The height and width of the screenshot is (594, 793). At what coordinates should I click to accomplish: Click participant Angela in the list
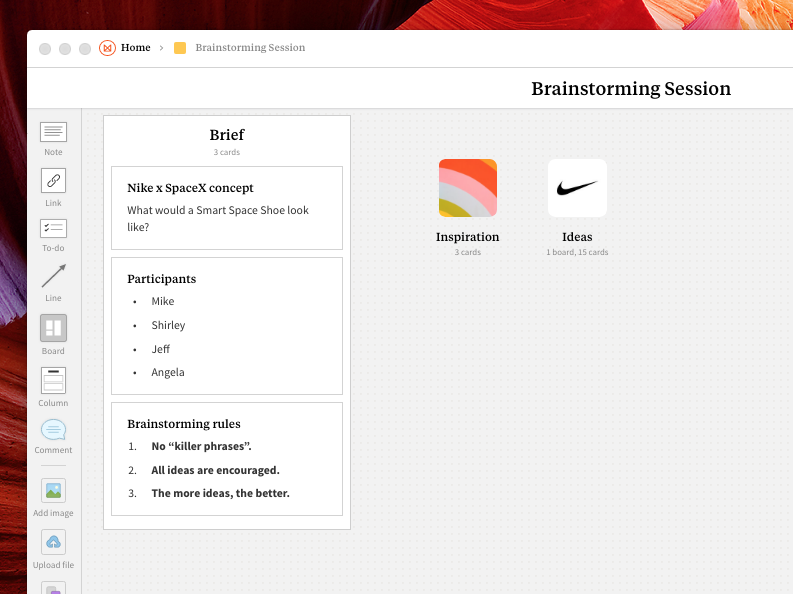click(x=168, y=373)
